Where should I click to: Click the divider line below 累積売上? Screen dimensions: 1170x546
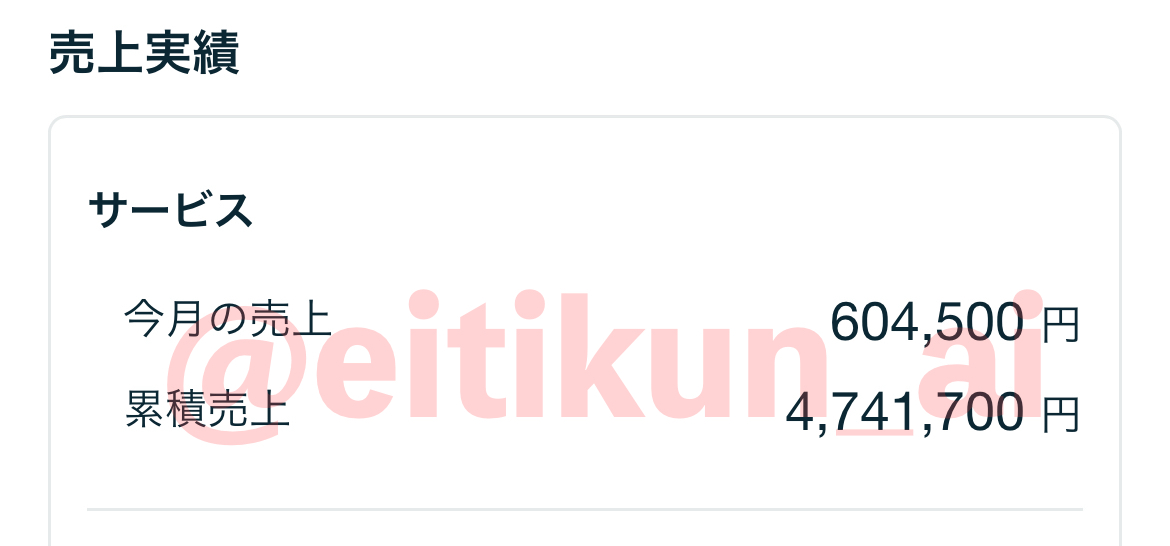click(x=585, y=510)
